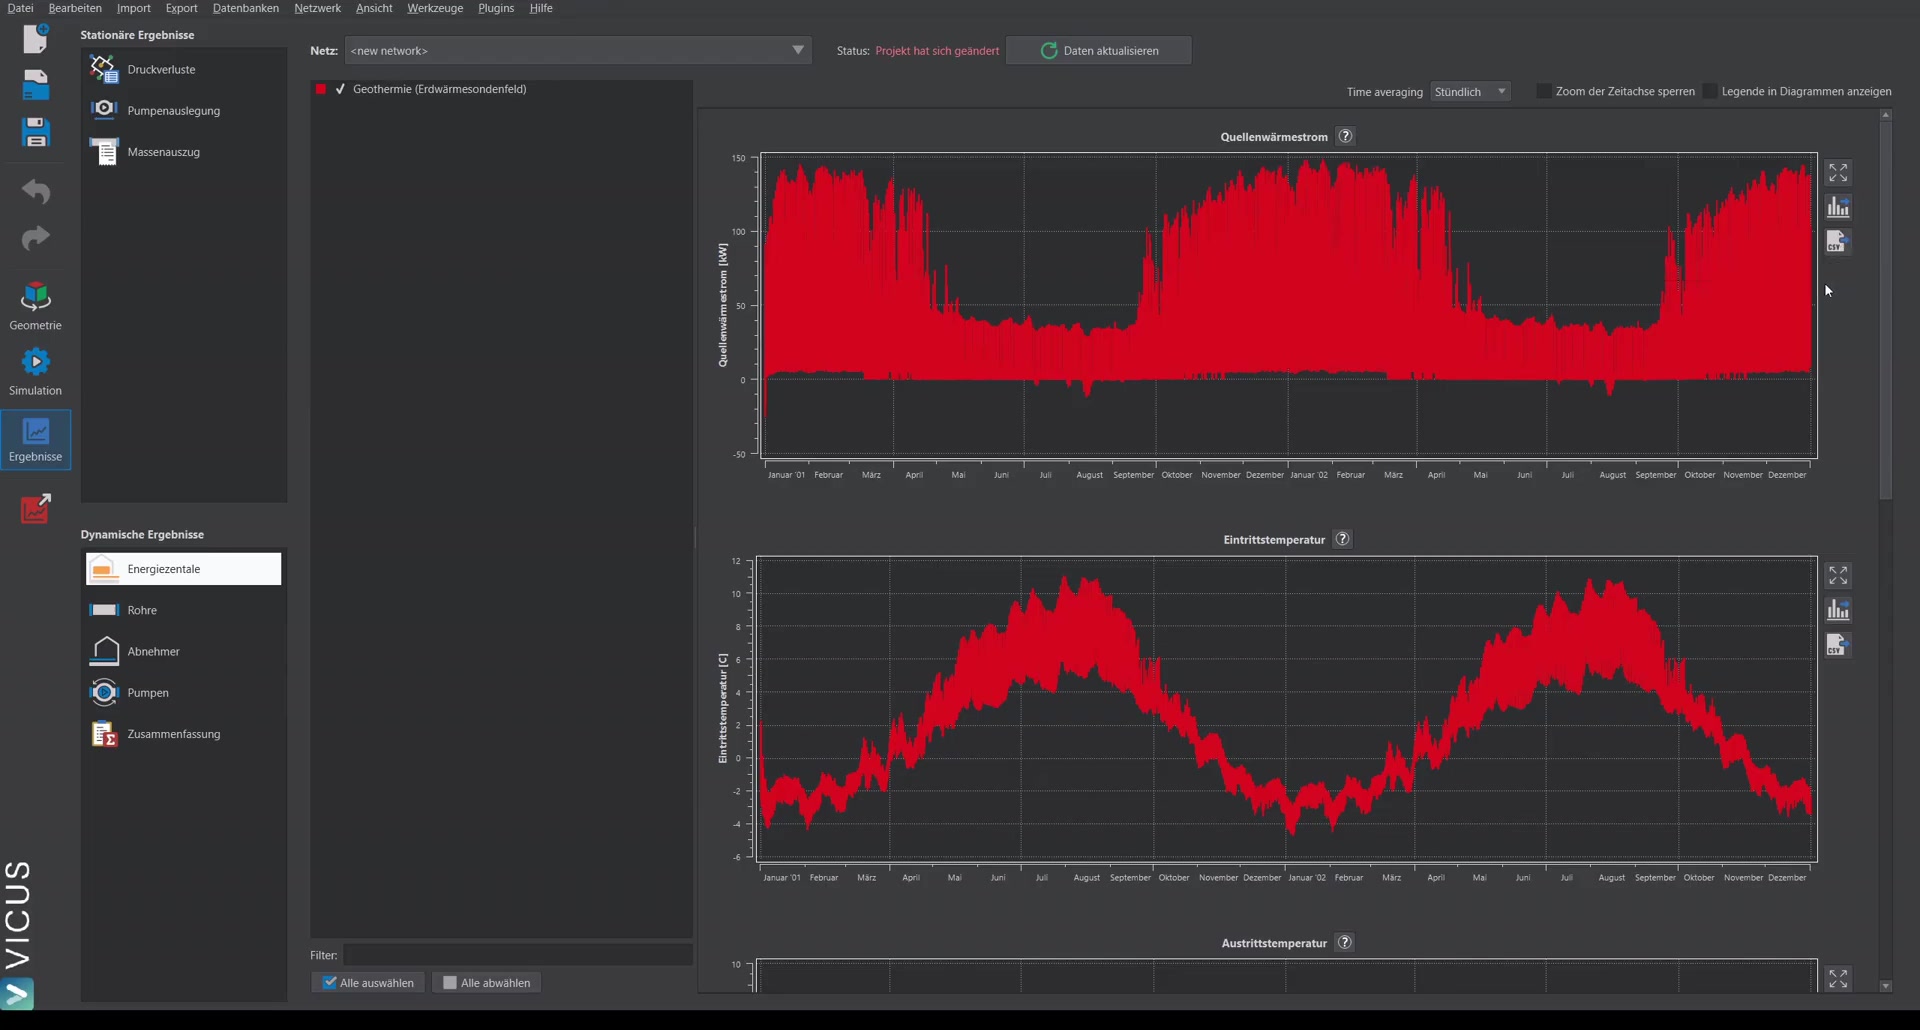Image resolution: width=1920 pixels, height=1030 pixels.
Task: Switch to Geometrie view
Action: (x=36, y=306)
